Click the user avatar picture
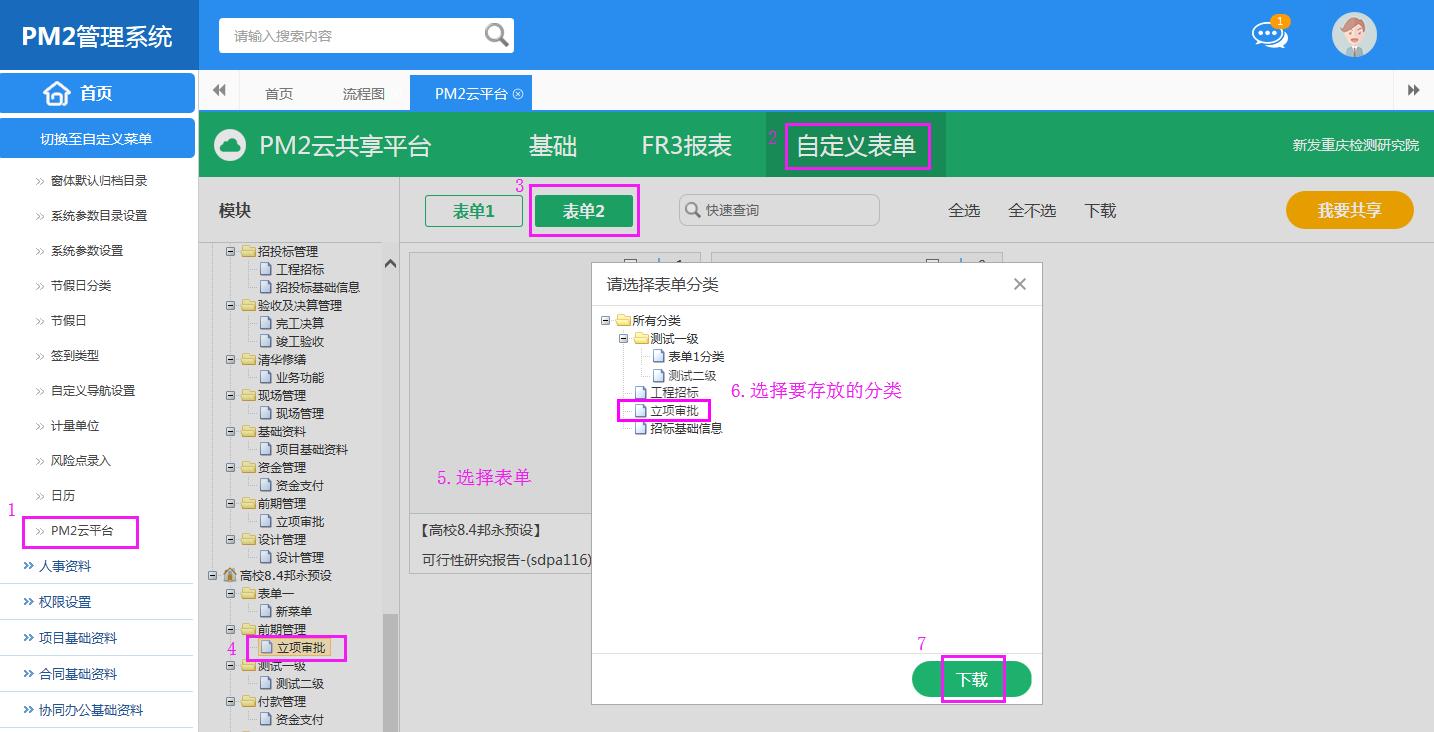The width and height of the screenshot is (1434, 732). pos(1354,35)
